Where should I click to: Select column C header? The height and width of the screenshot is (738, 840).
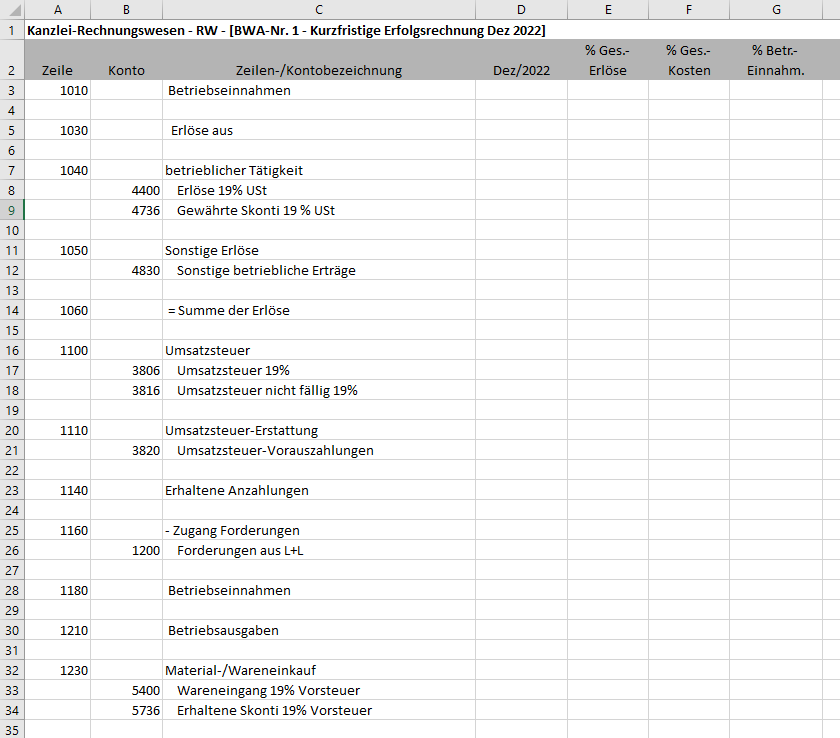(x=319, y=10)
